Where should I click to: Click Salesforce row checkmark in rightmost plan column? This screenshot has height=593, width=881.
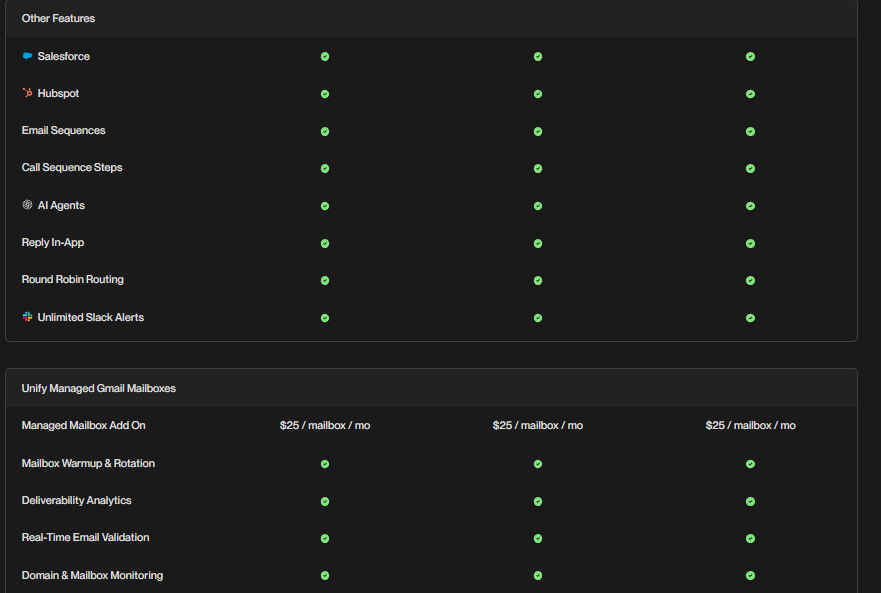[x=750, y=56]
